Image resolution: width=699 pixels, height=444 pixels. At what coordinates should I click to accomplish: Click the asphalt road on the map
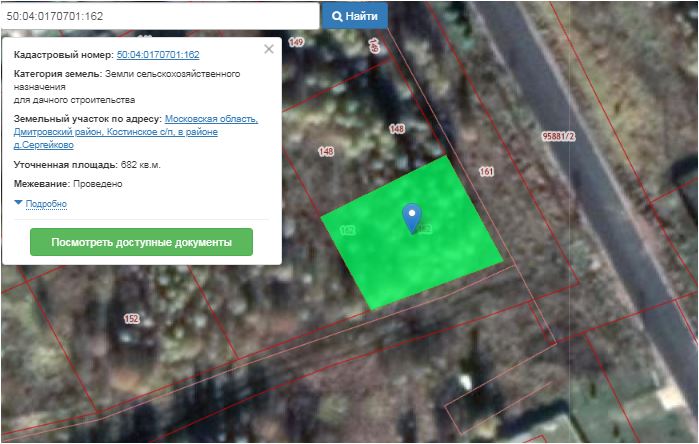pos(600,200)
